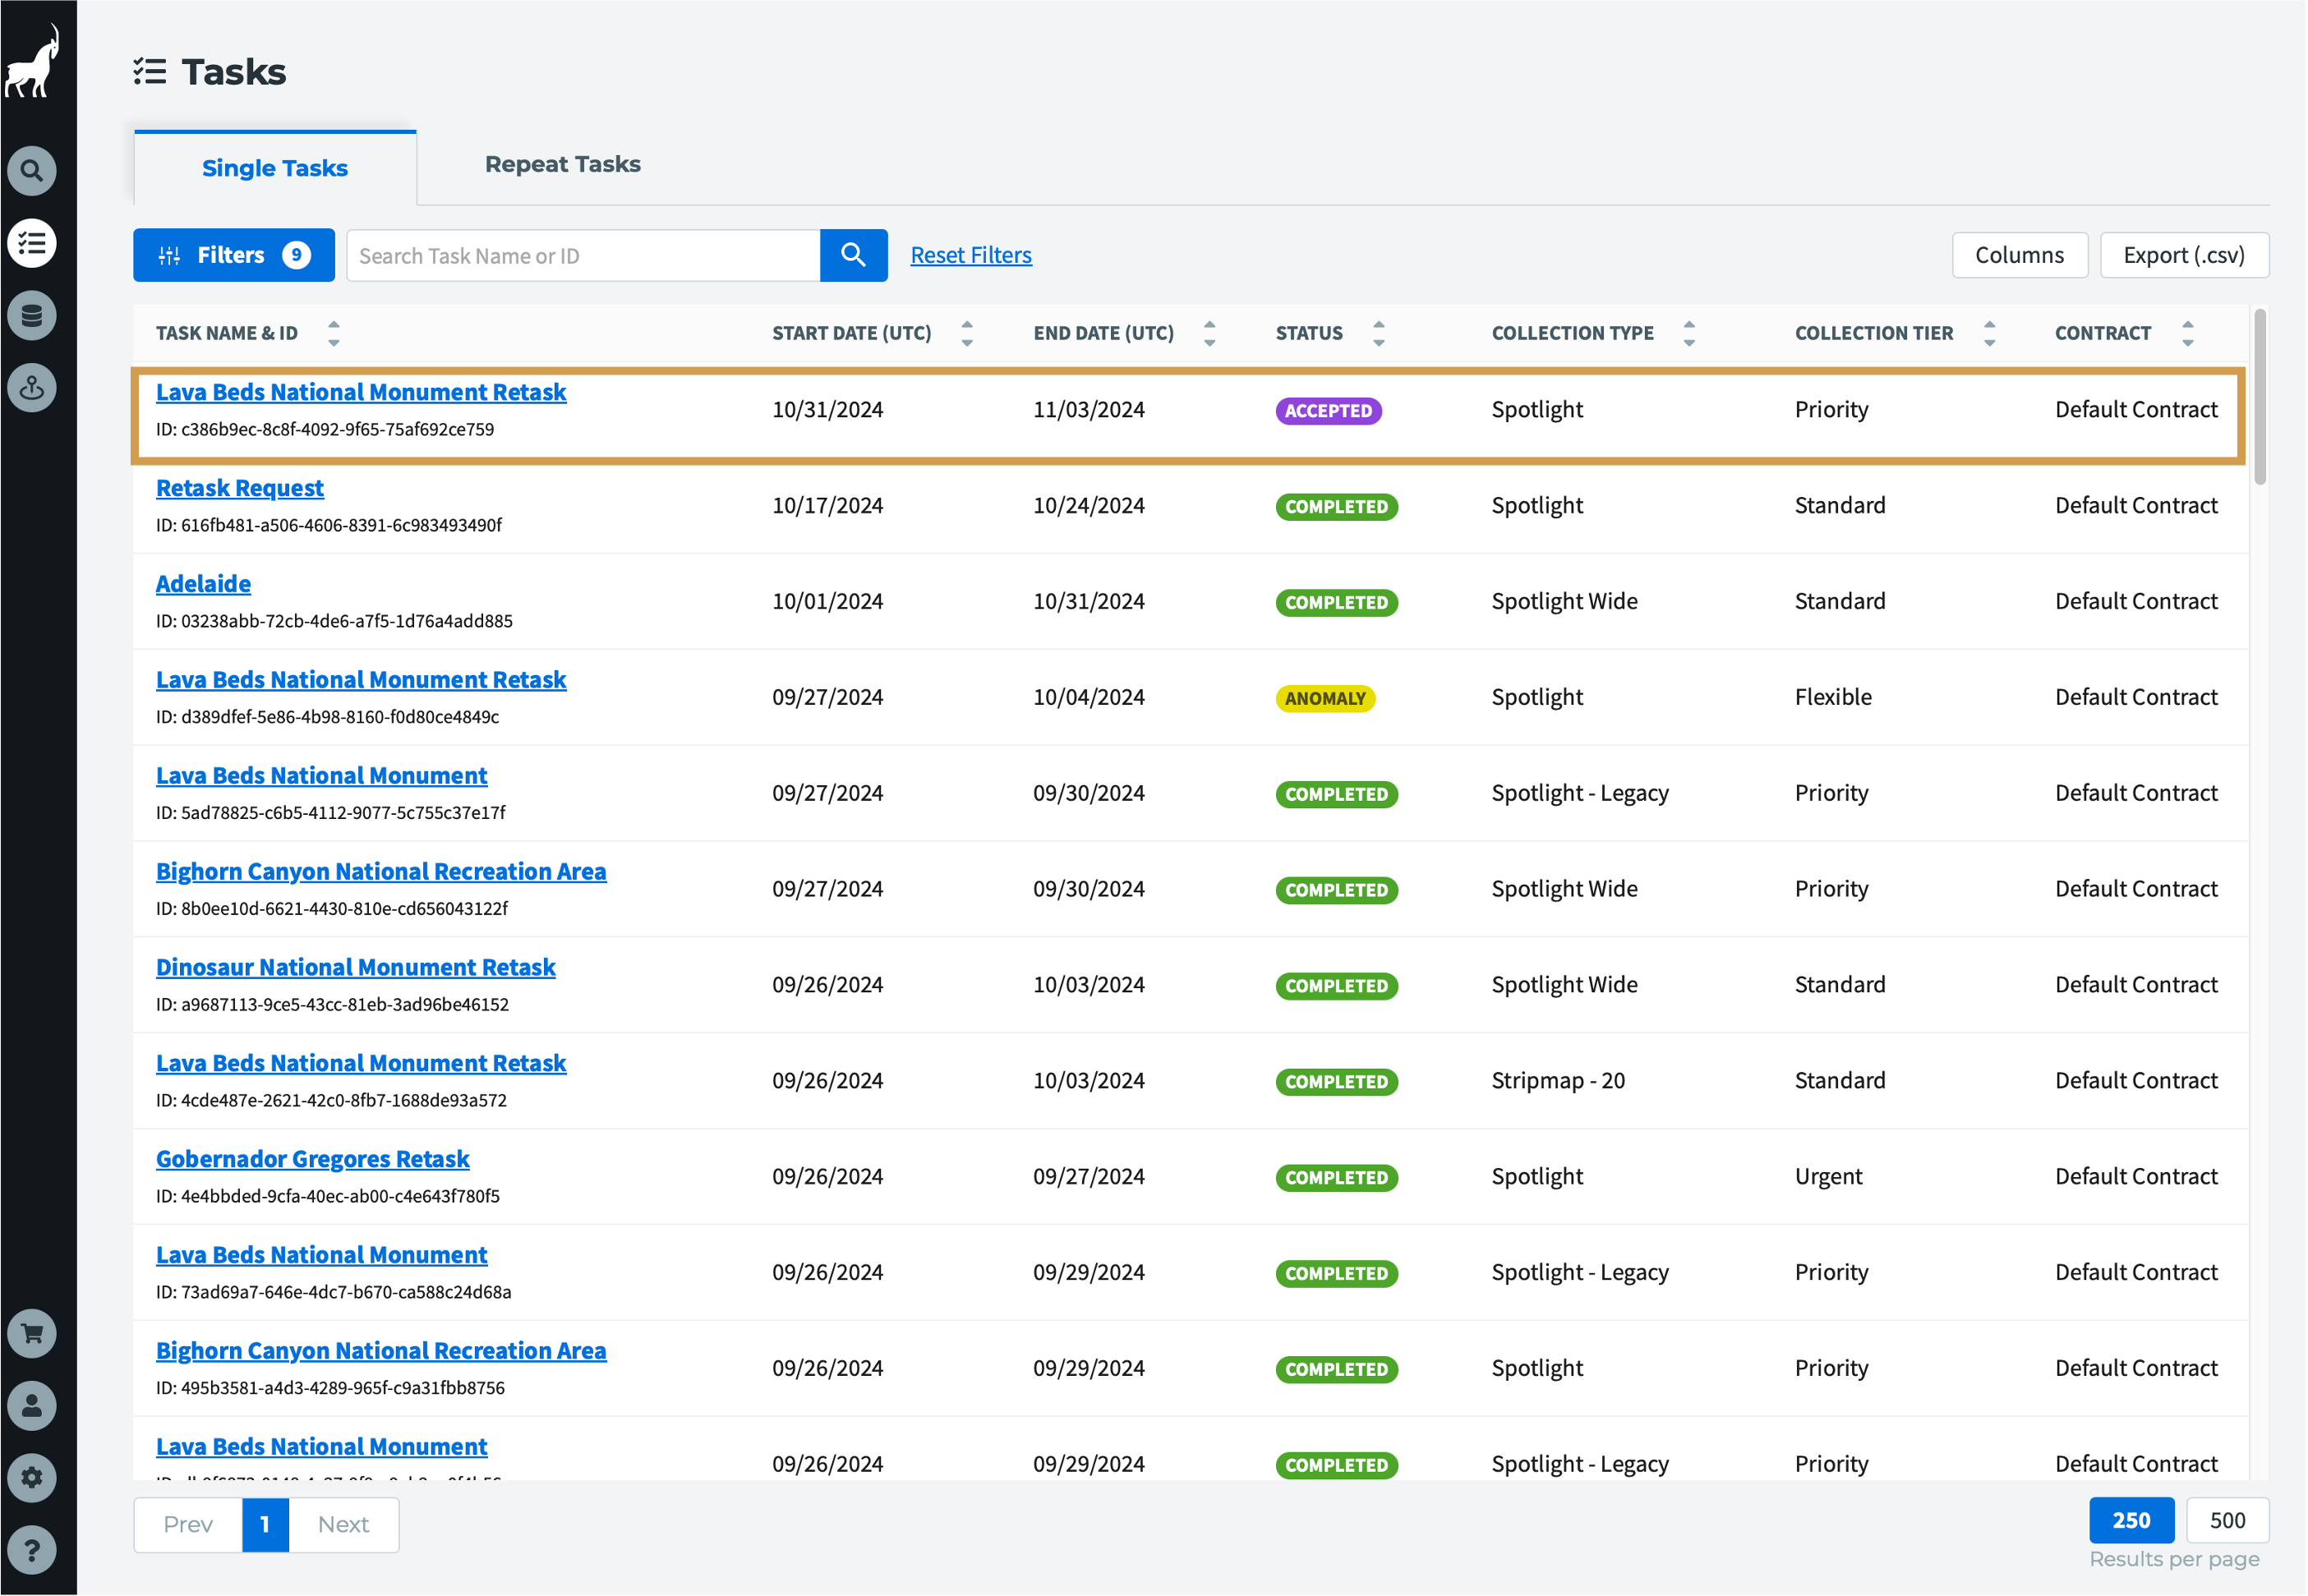Viewport: 2308px width, 1596px height.
Task: Open Bighorn Canyon task starting 09/27/2024
Action: pyautogui.click(x=381, y=872)
